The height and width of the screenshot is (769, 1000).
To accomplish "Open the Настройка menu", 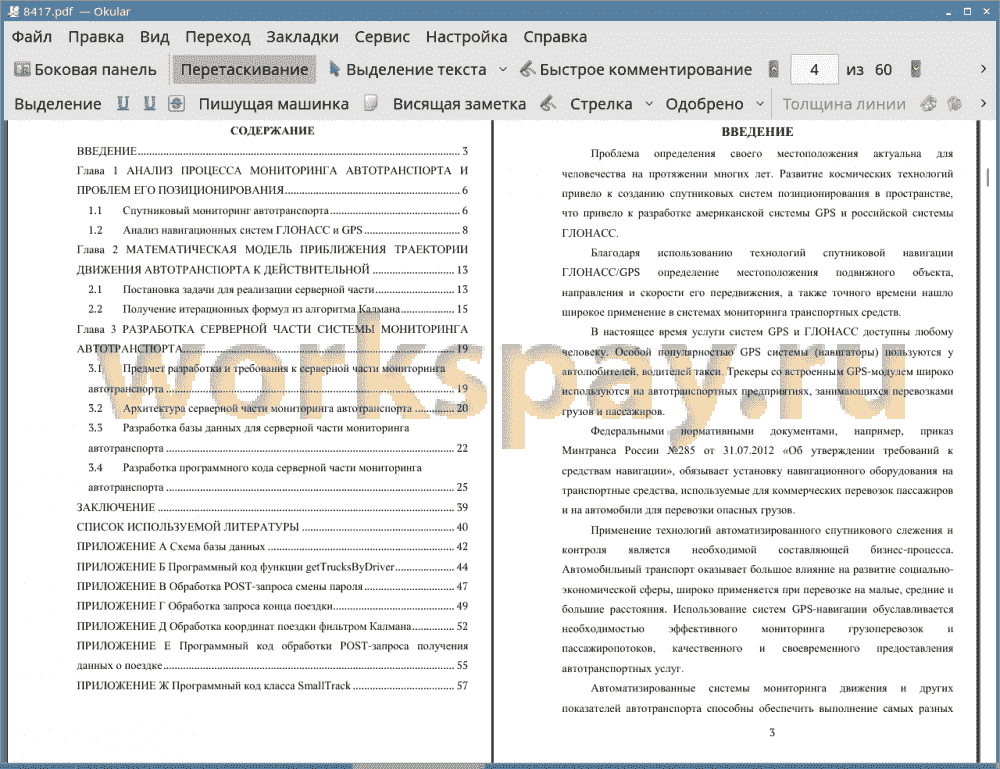I will 466,37.
